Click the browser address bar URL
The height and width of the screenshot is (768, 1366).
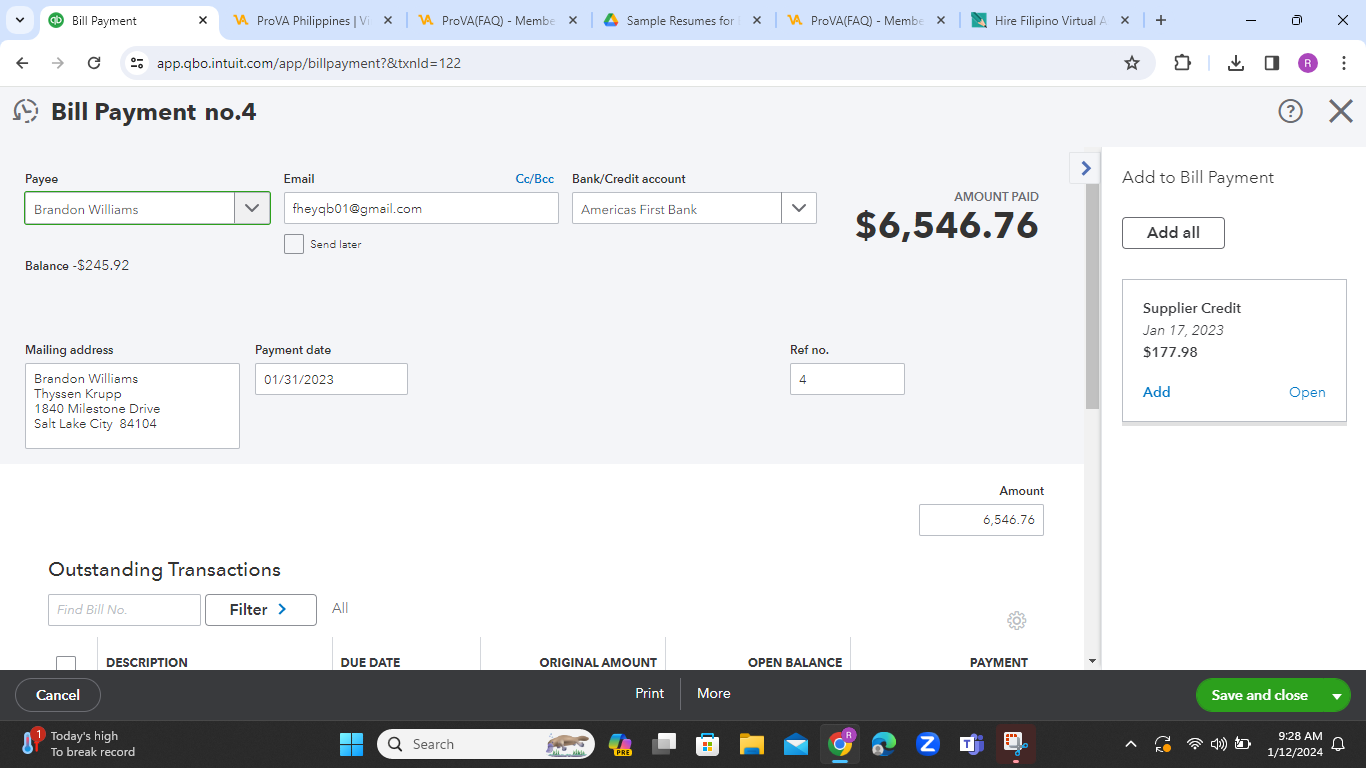308,63
